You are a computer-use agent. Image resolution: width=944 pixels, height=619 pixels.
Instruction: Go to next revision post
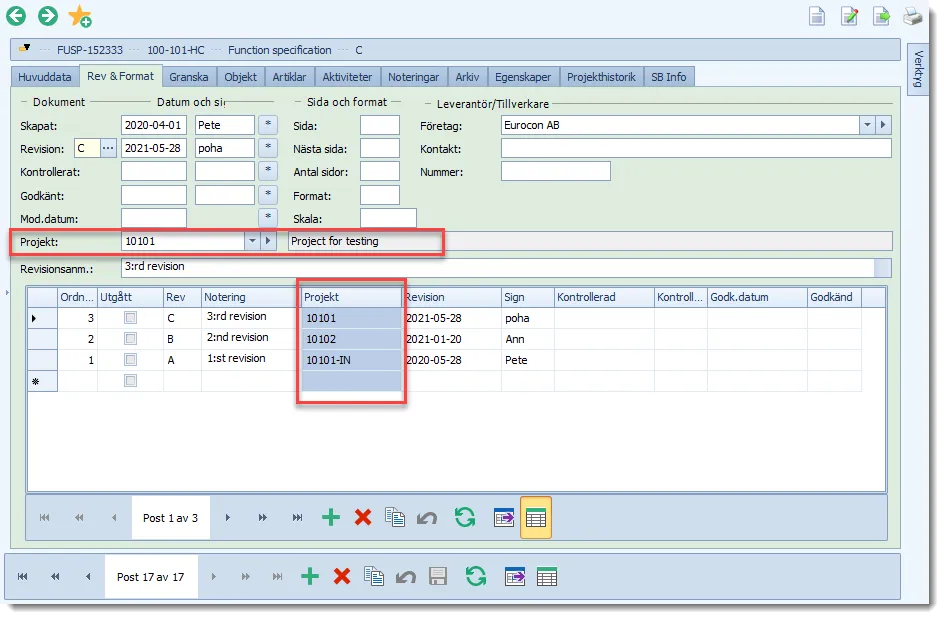pyautogui.click(x=228, y=518)
